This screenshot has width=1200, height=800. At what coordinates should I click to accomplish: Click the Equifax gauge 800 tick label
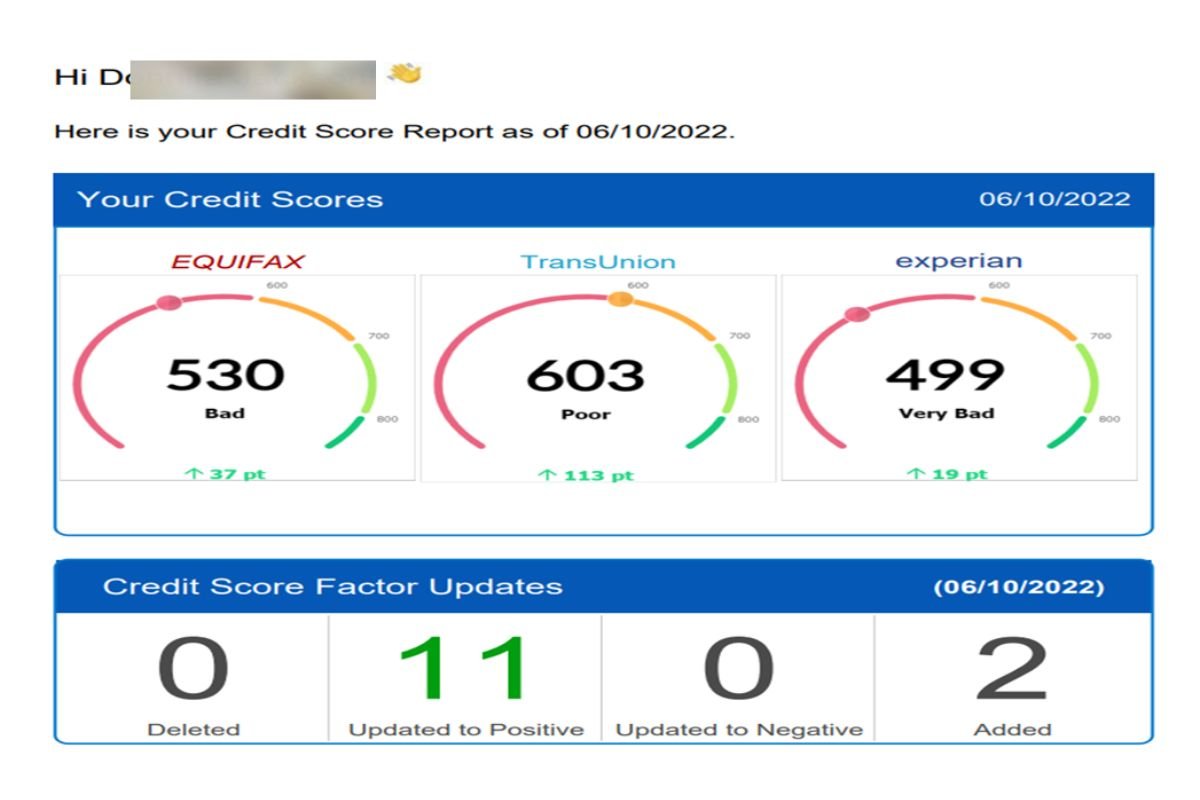[387, 419]
